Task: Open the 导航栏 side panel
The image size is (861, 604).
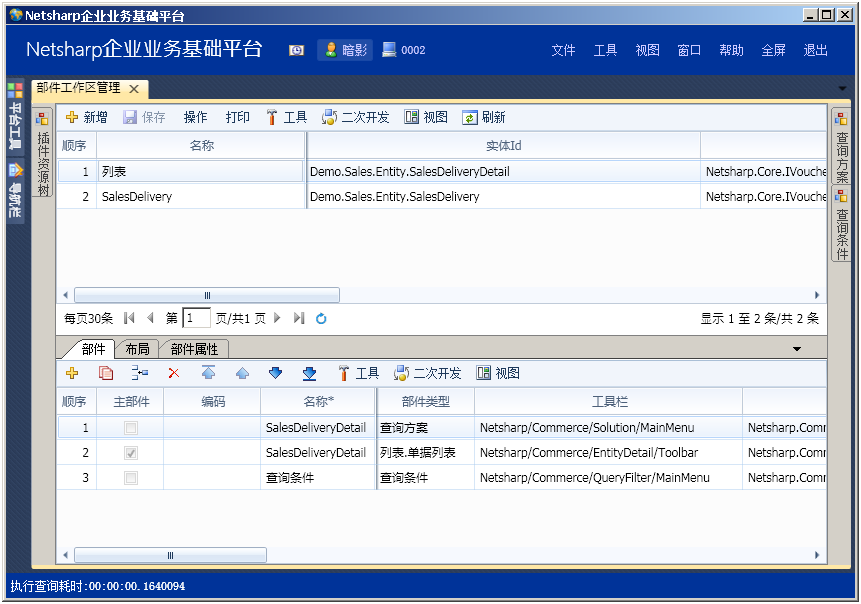Action: tap(15, 190)
